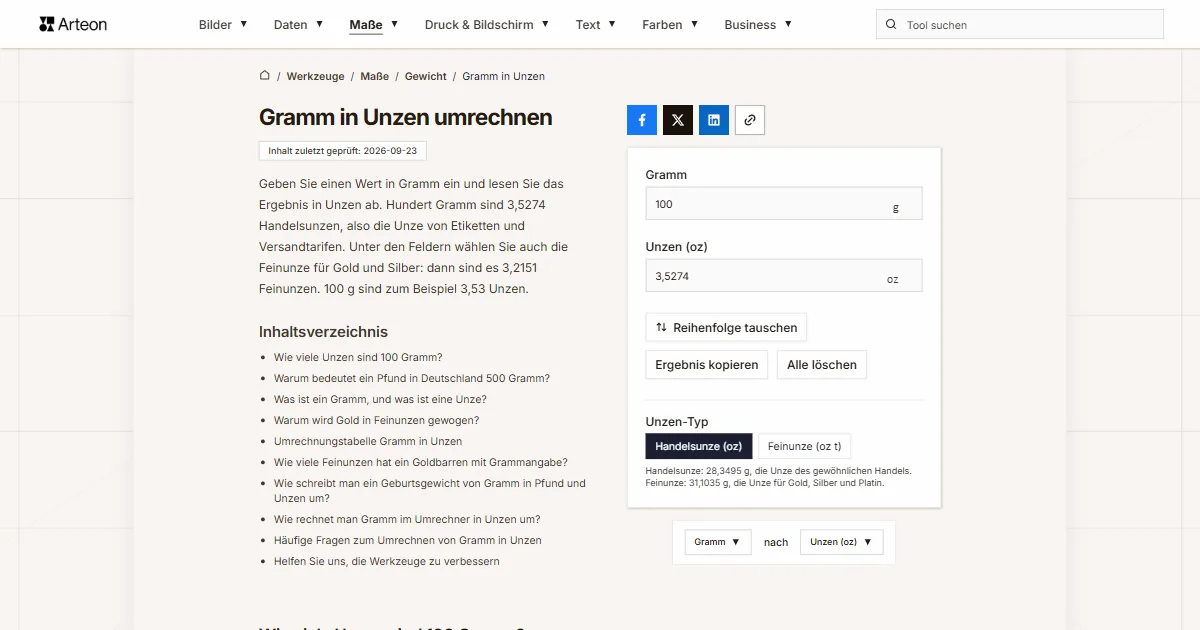Select Handelsunze (oz) type
The height and width of the screenshot is (630, 1200).
click(699, 446)
